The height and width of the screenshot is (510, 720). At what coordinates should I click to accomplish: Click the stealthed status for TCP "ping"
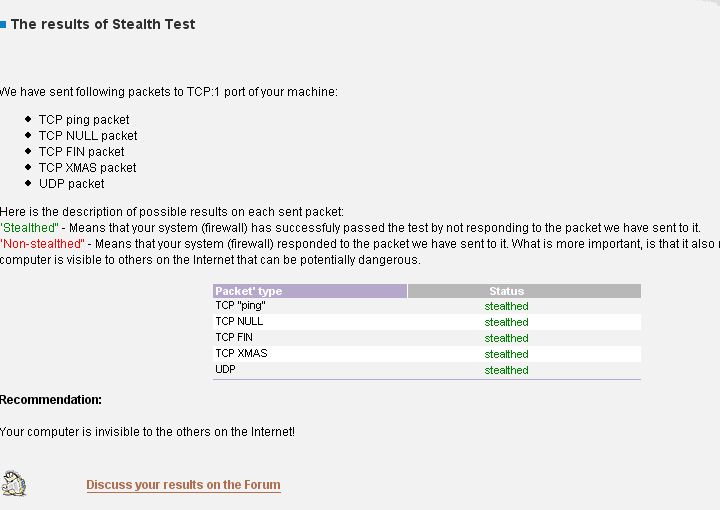click(506, 306)
